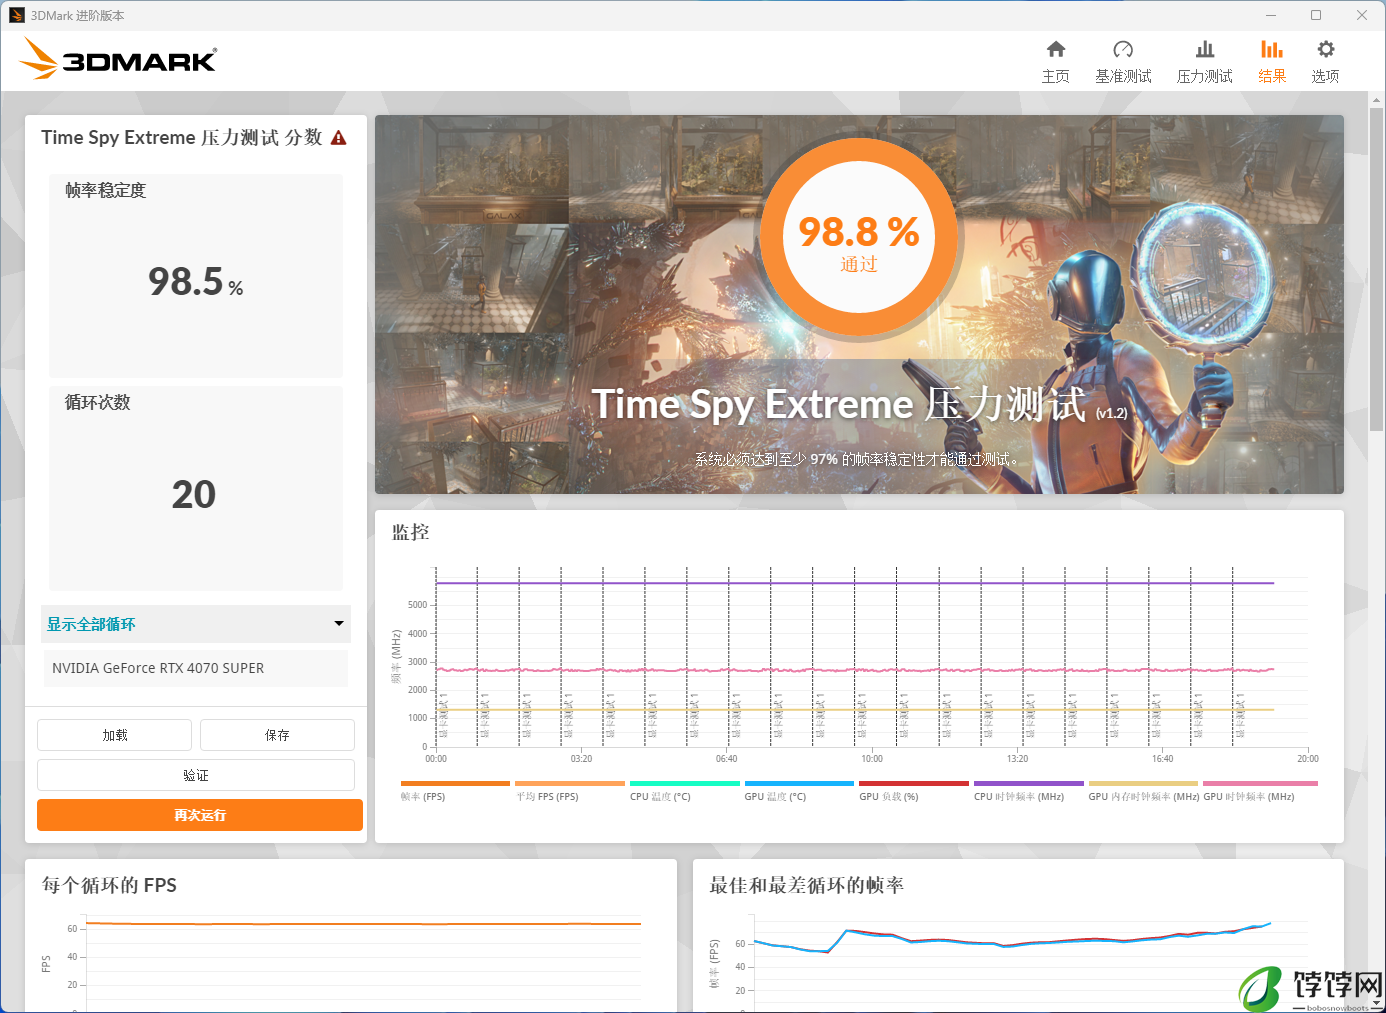Viewport: 1386px width, 1013px height.
Task: Open the 选项 options gear icon
Action: click(1326, 49)
